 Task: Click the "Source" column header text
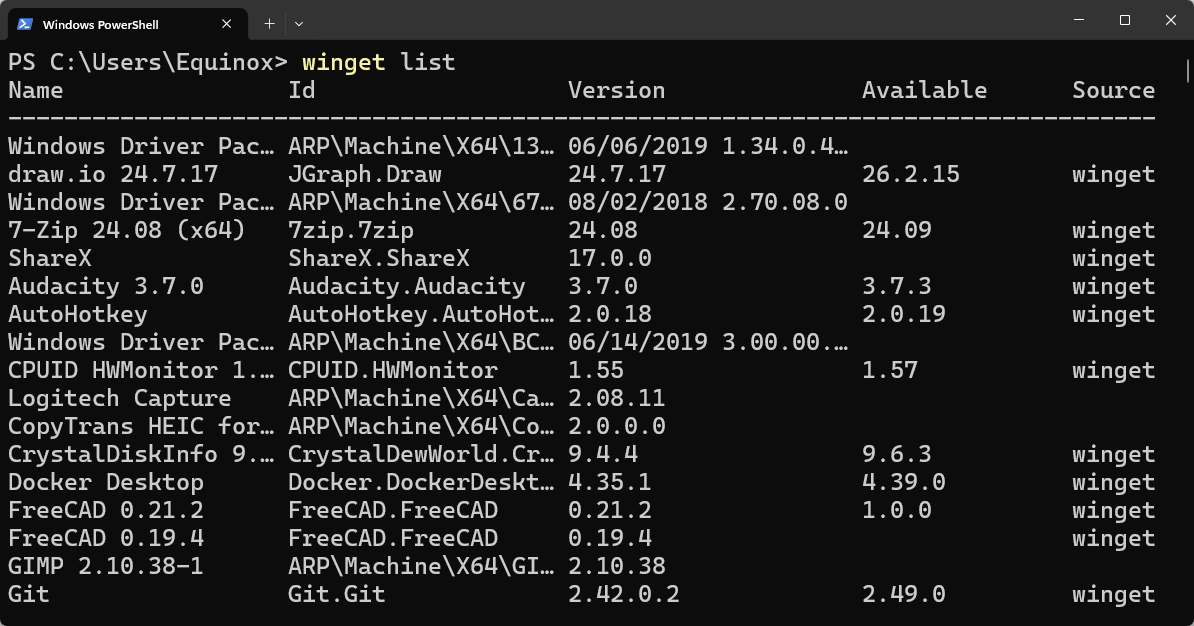(x=1113, y=90)
